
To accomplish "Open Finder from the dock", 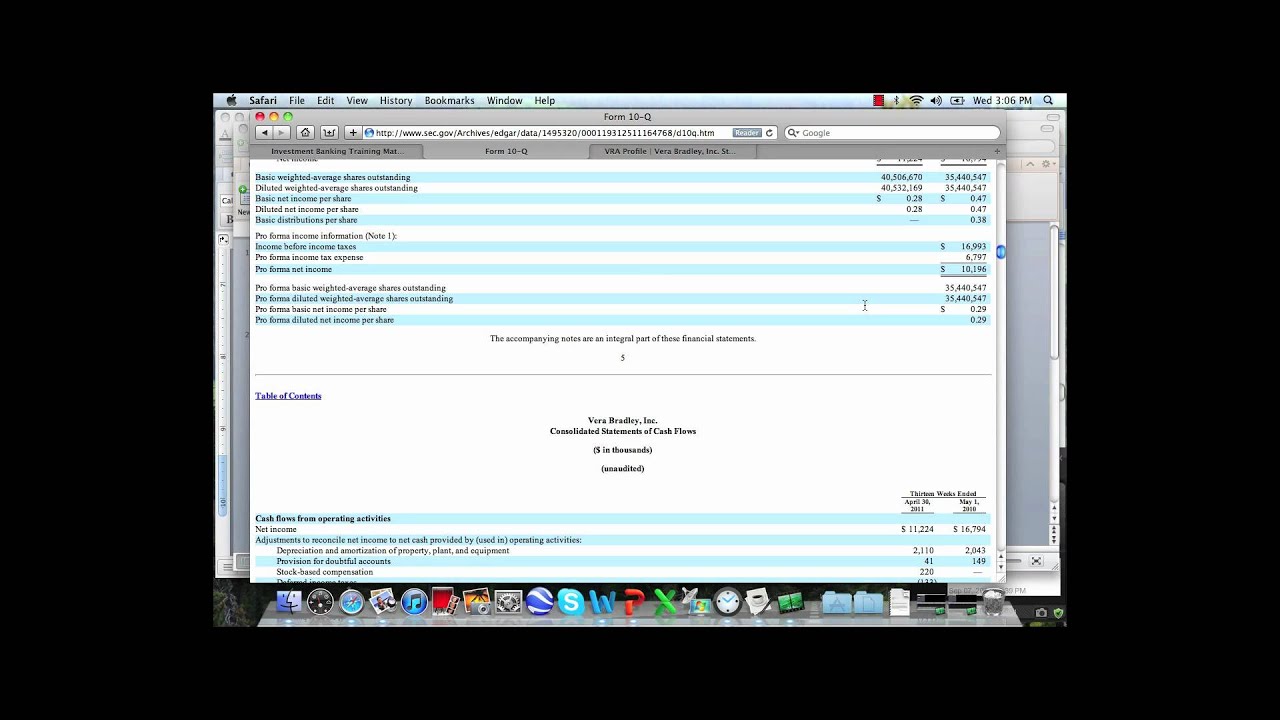I will (290, 602).
